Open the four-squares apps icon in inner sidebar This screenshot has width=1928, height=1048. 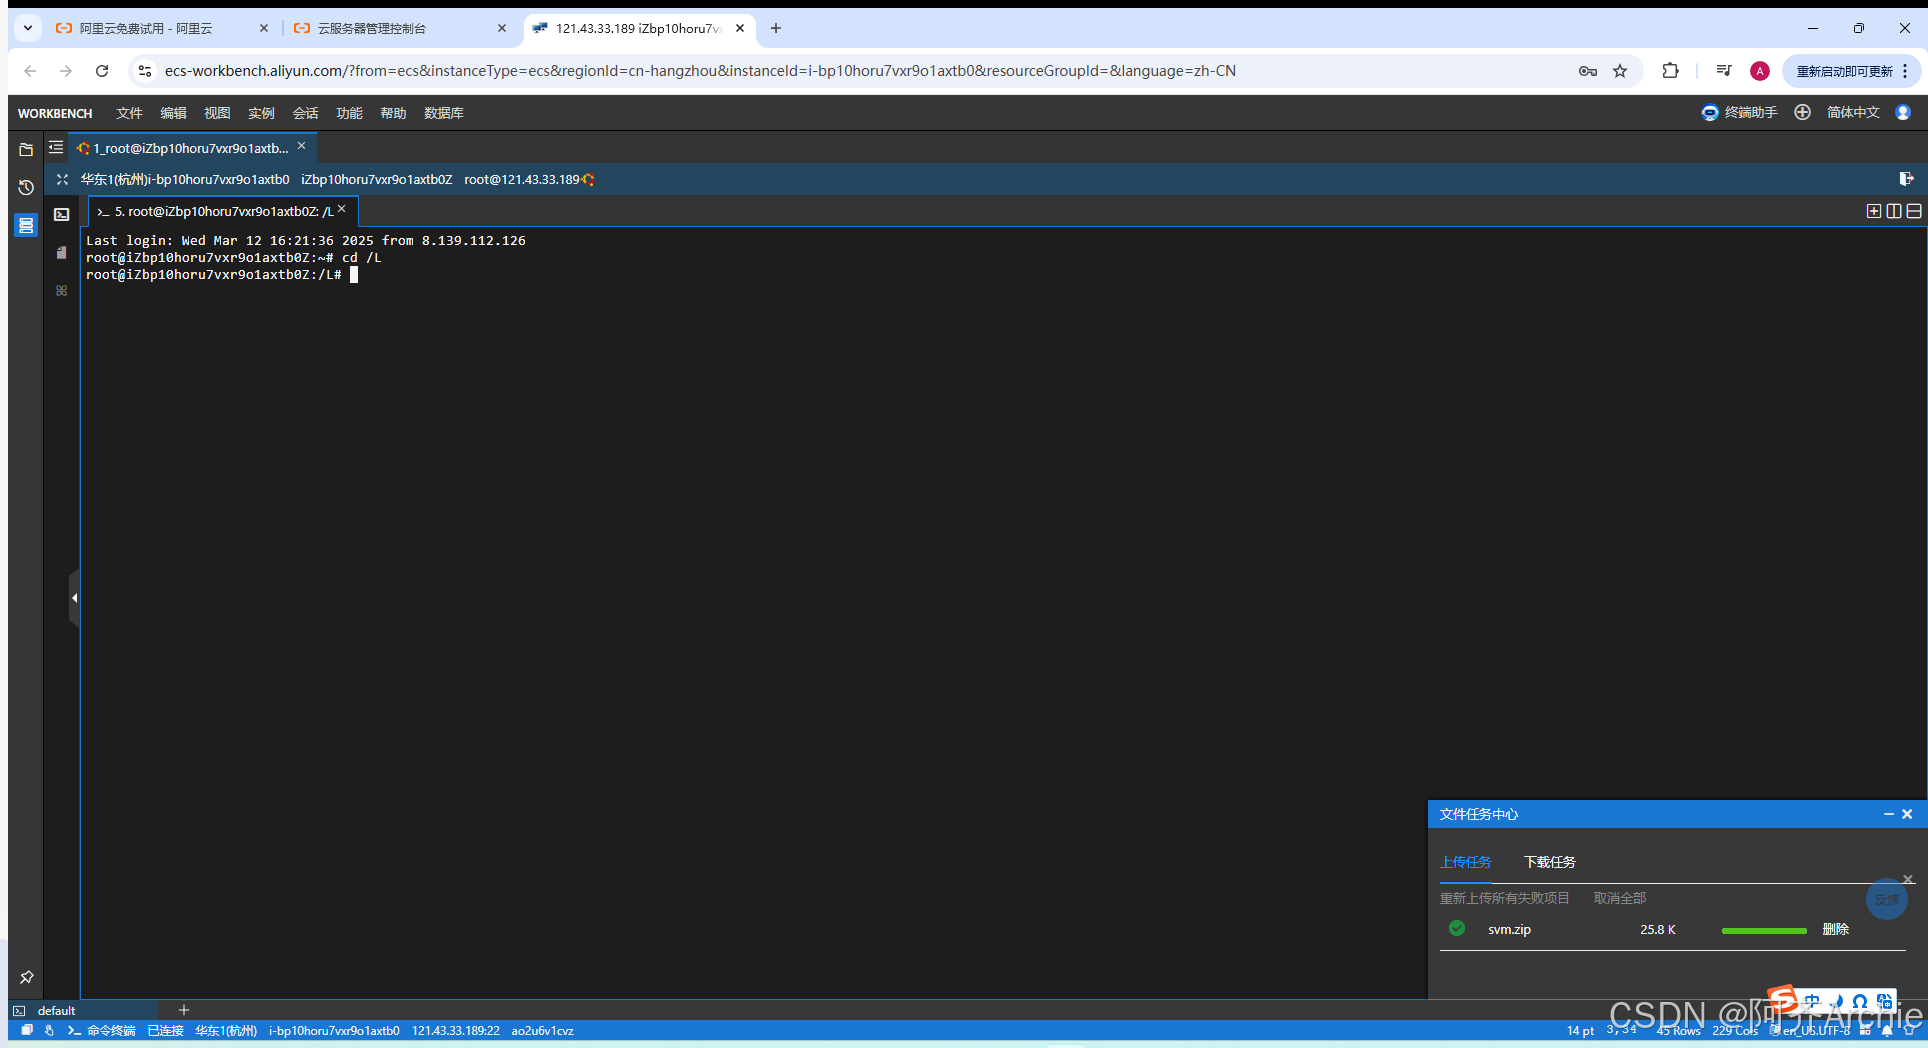tap(62, 290)
